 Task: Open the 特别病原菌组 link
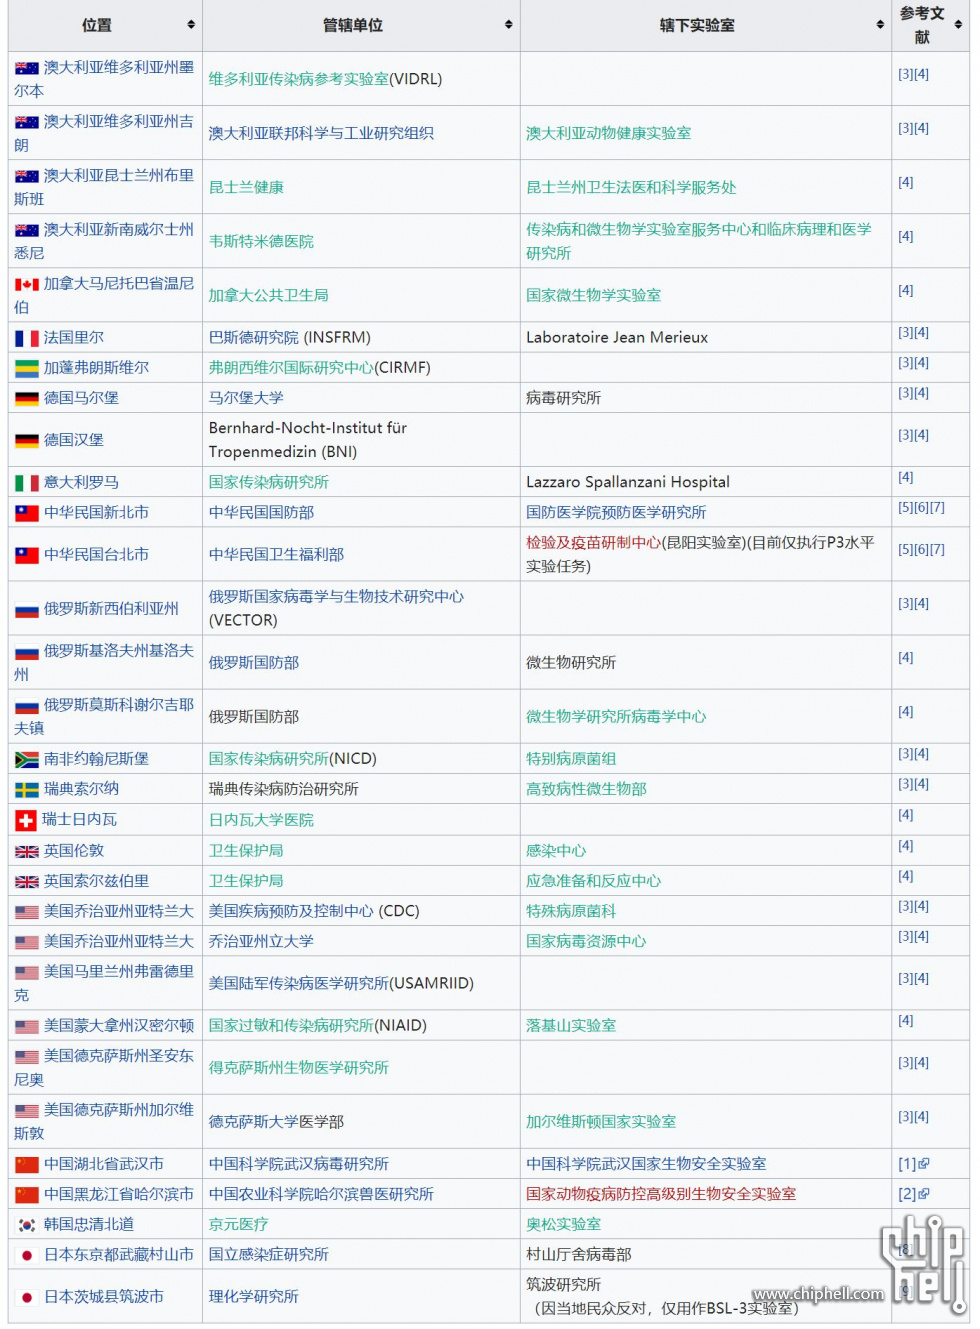coord(571,759)
